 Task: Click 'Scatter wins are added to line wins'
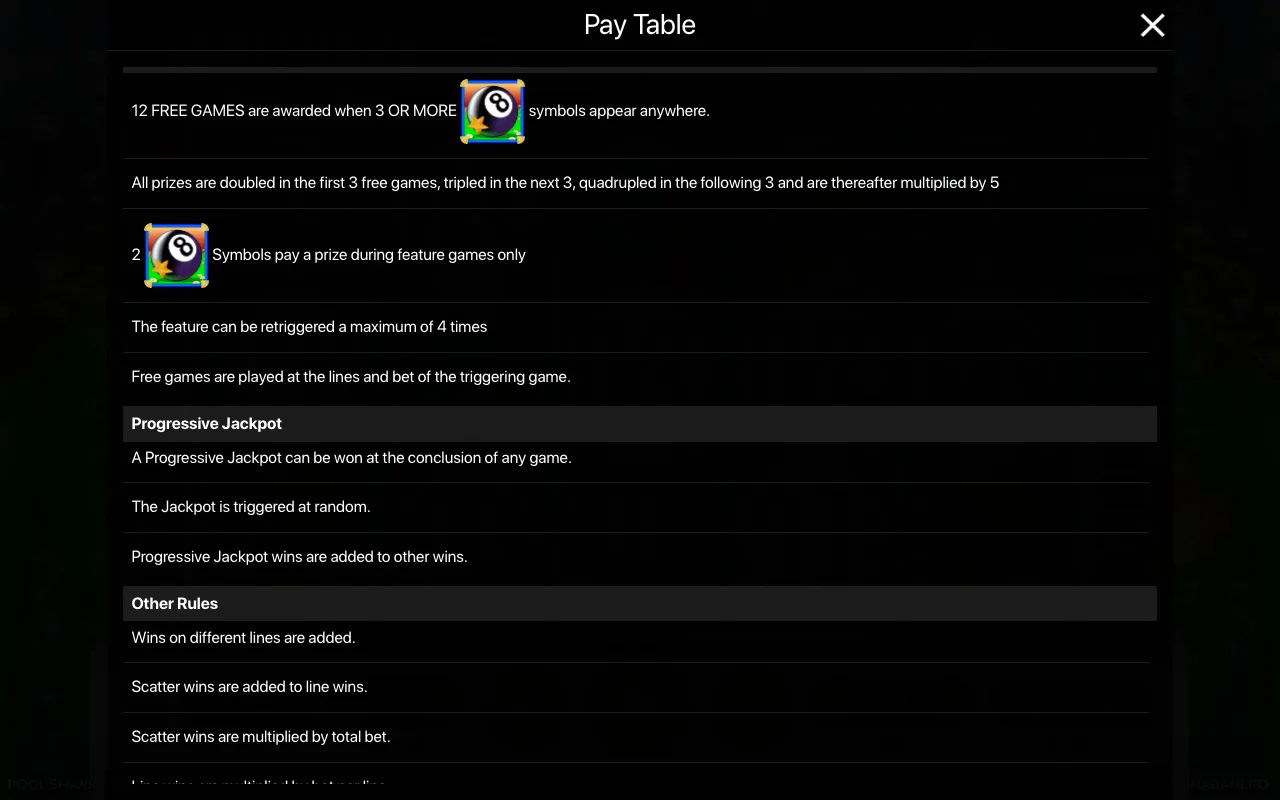click(x=249, y=687)
